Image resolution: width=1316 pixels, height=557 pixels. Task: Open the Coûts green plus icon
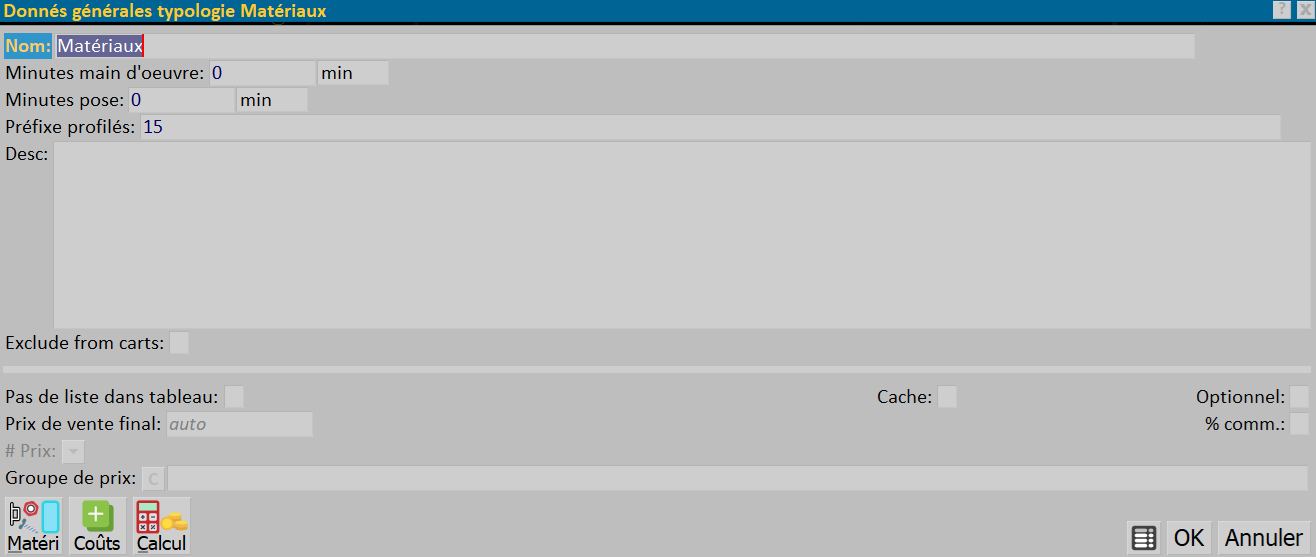[97, 526]
